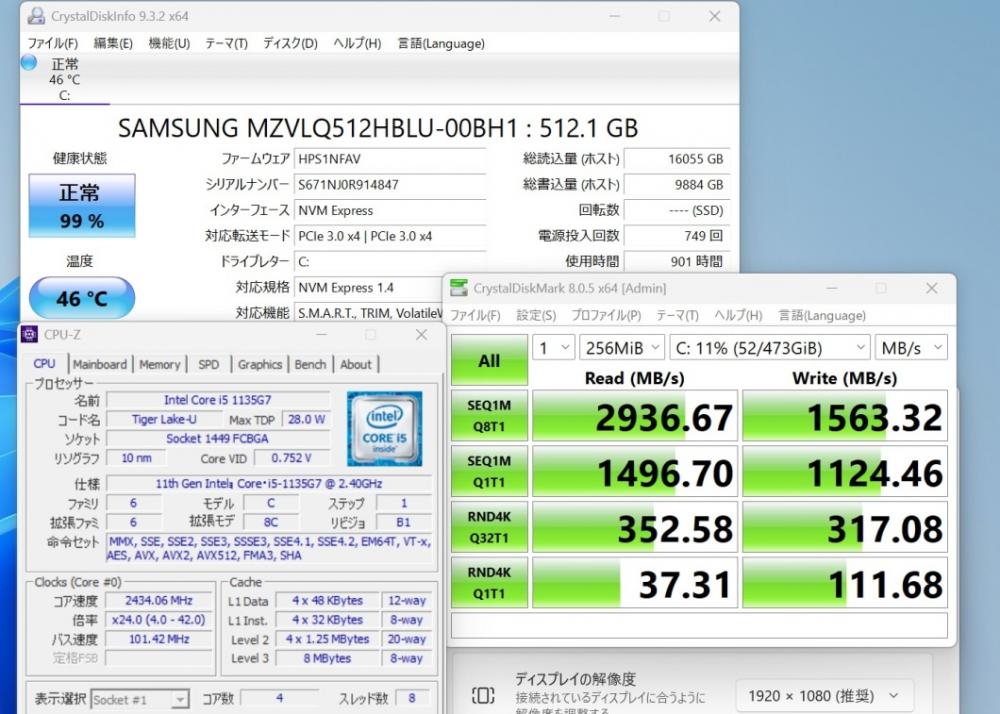Click the 28.0 W Max TDP value

306,419
